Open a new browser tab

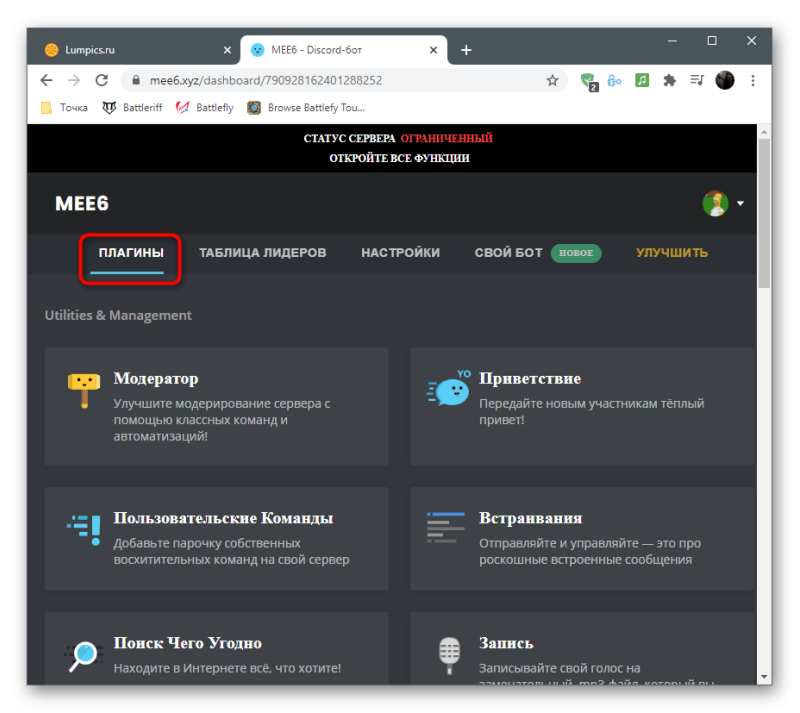click(466, 50)
